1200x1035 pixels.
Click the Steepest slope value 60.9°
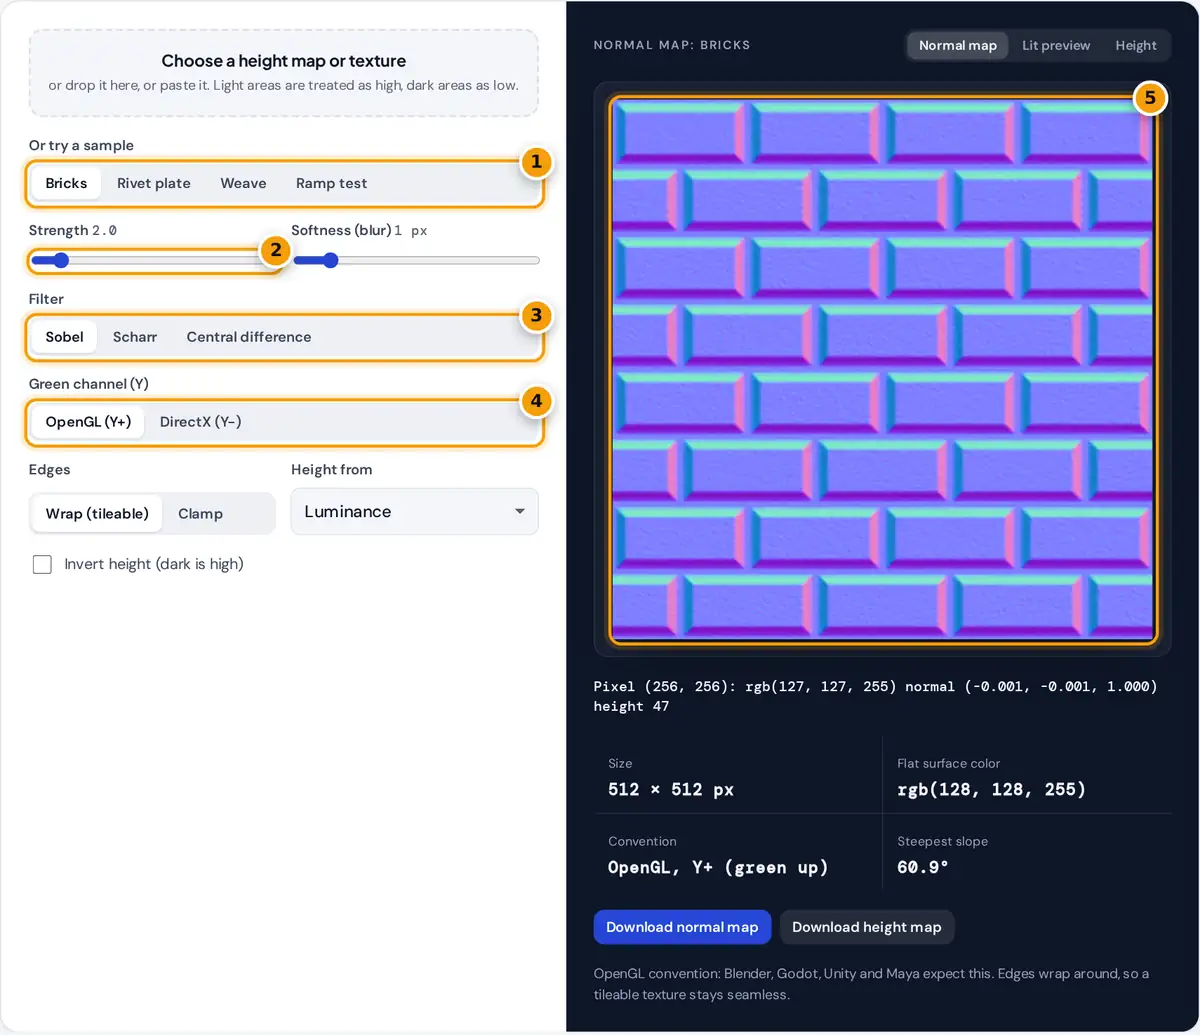point(923,867)
